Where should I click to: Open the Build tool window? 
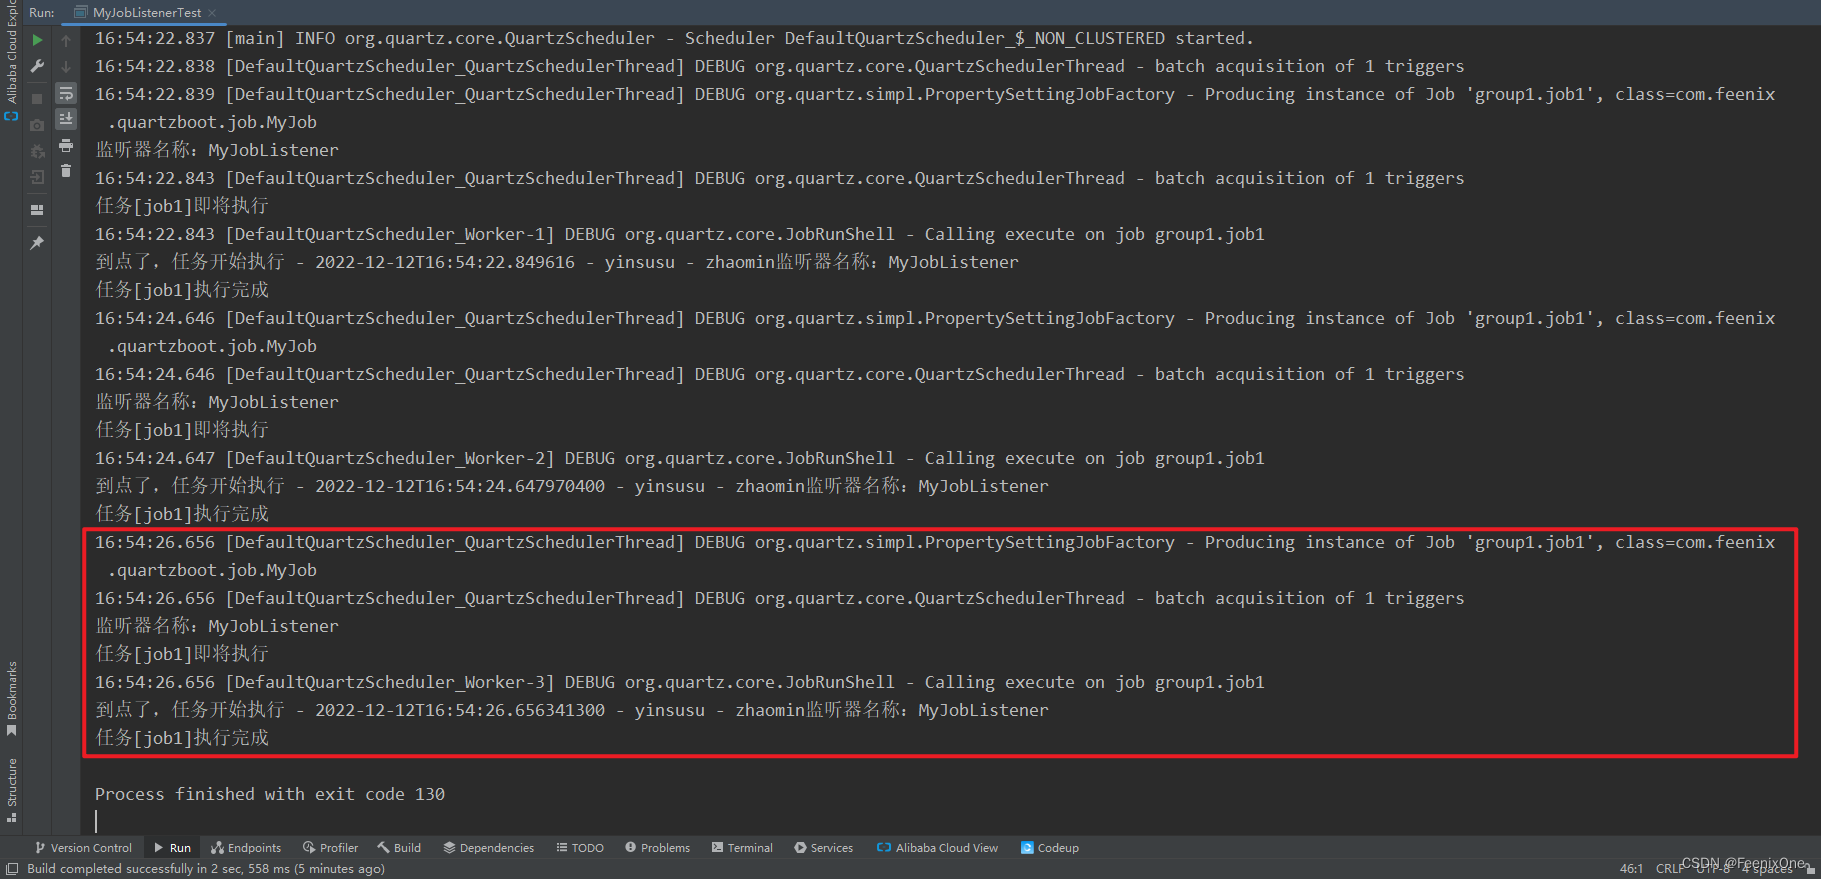[x=399, y=848]
